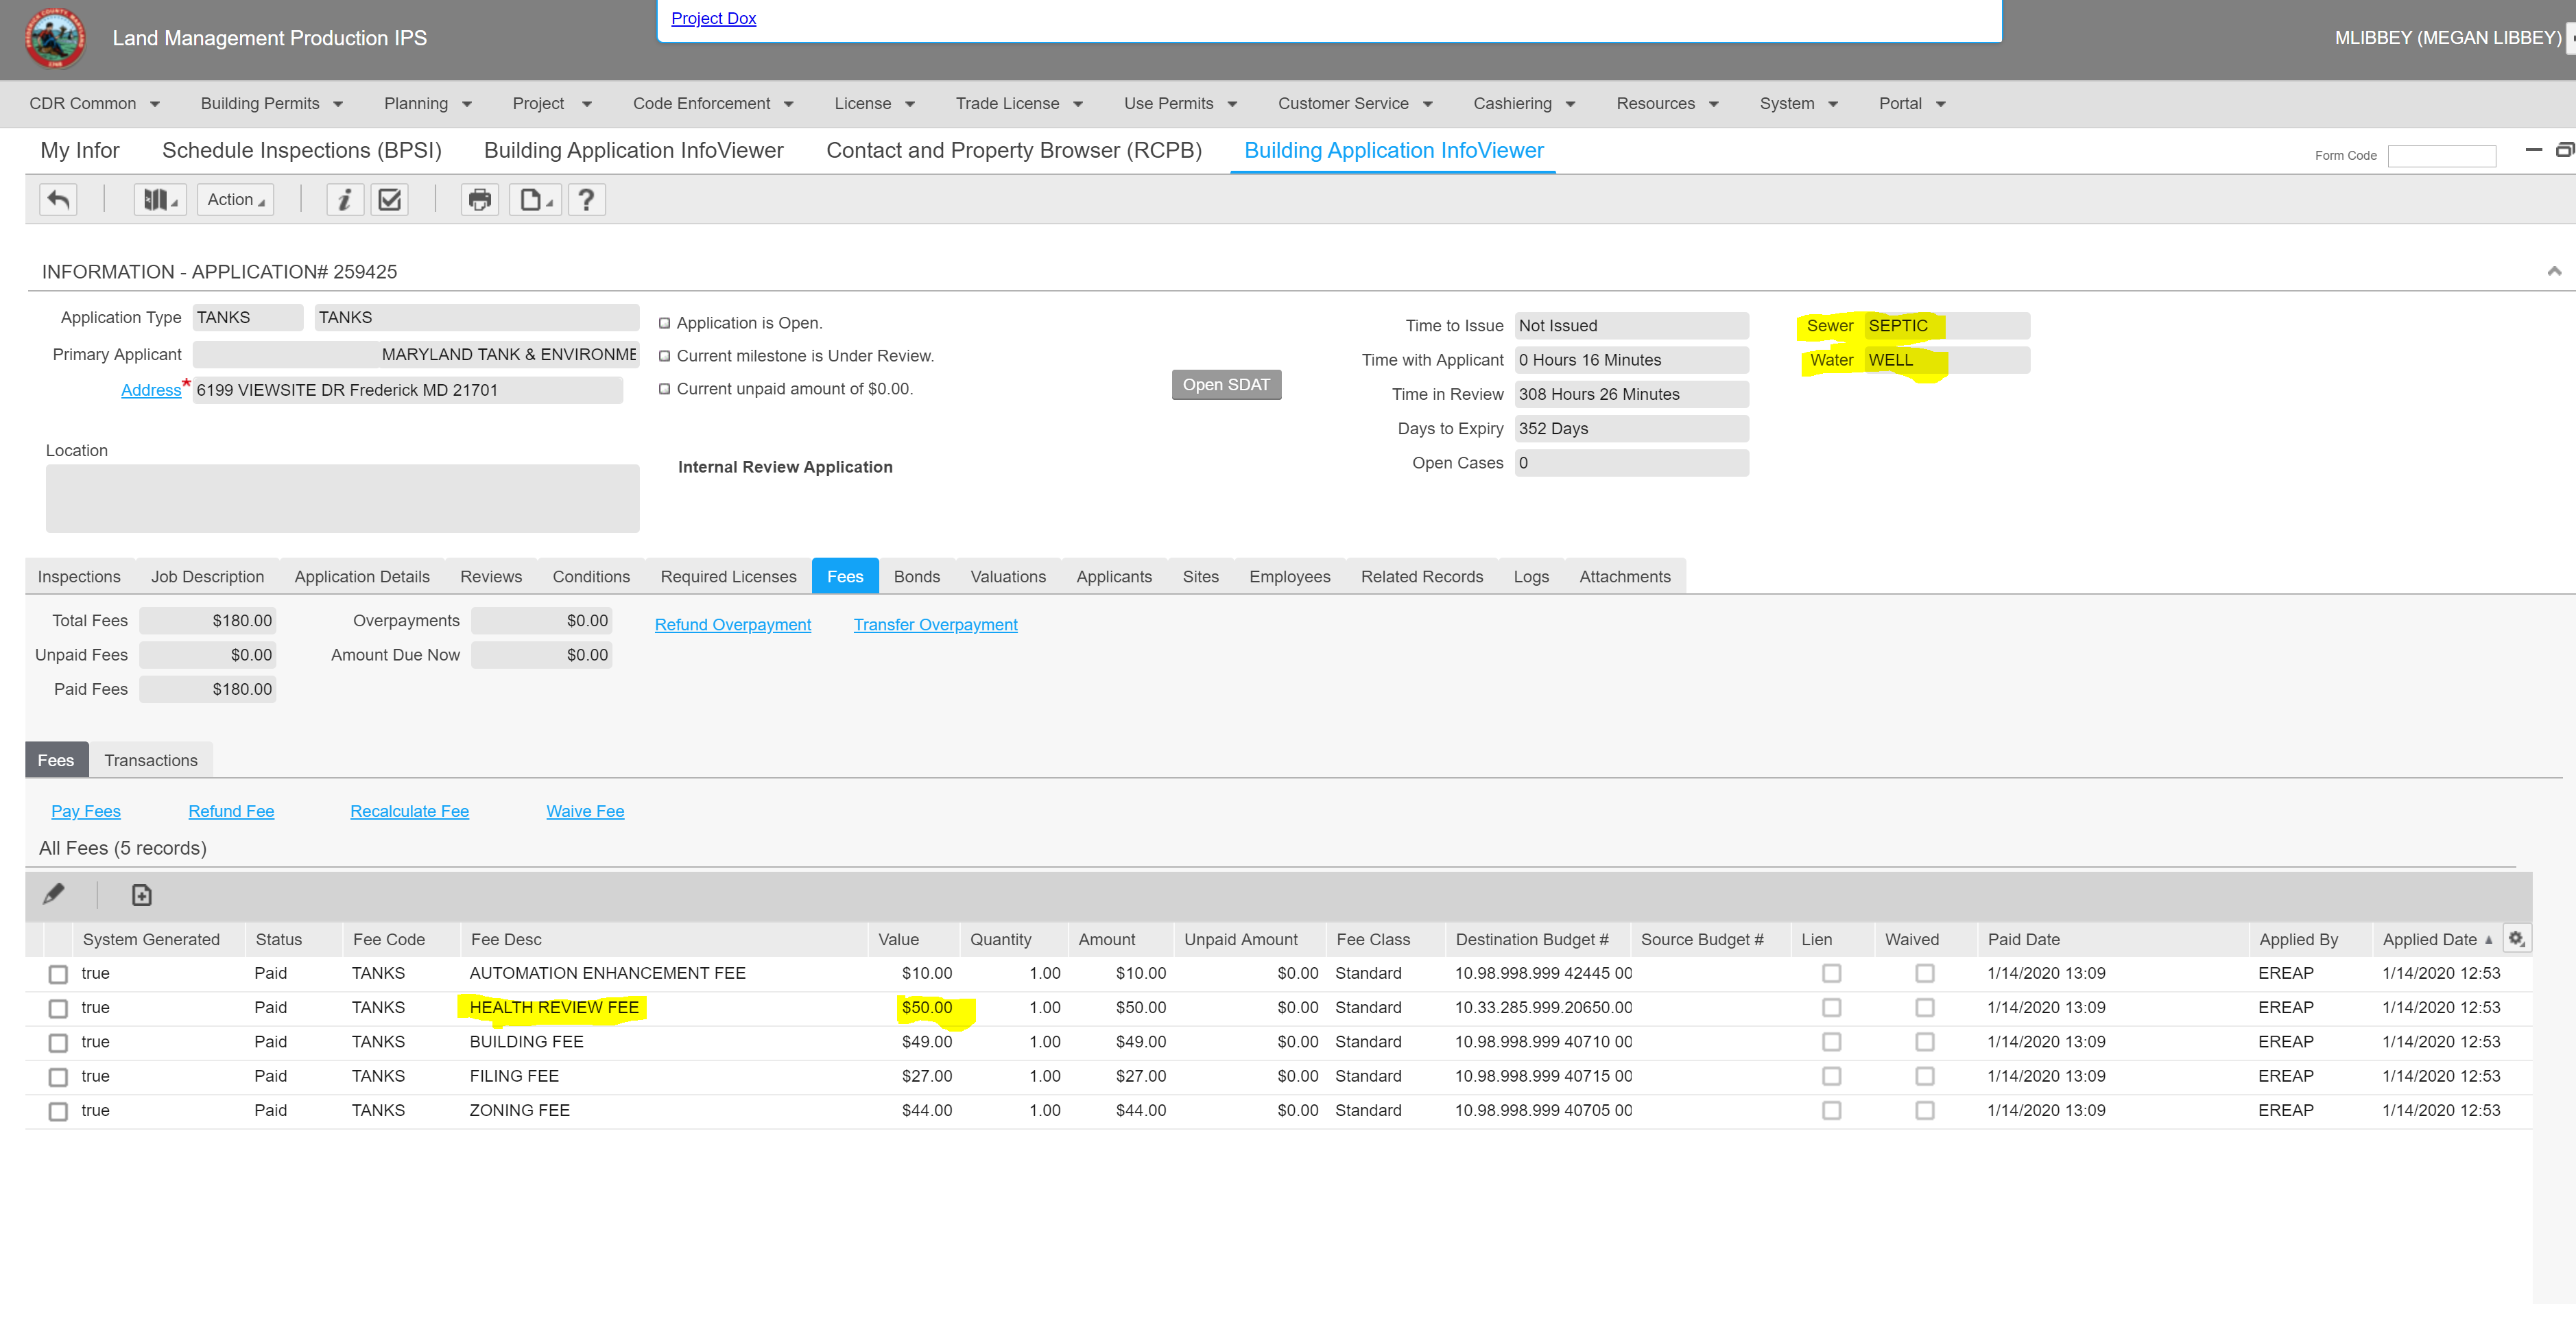Click the add record icon above fees grid
The height and width of the screenshot is (1319, 2576).
point(142,895)
